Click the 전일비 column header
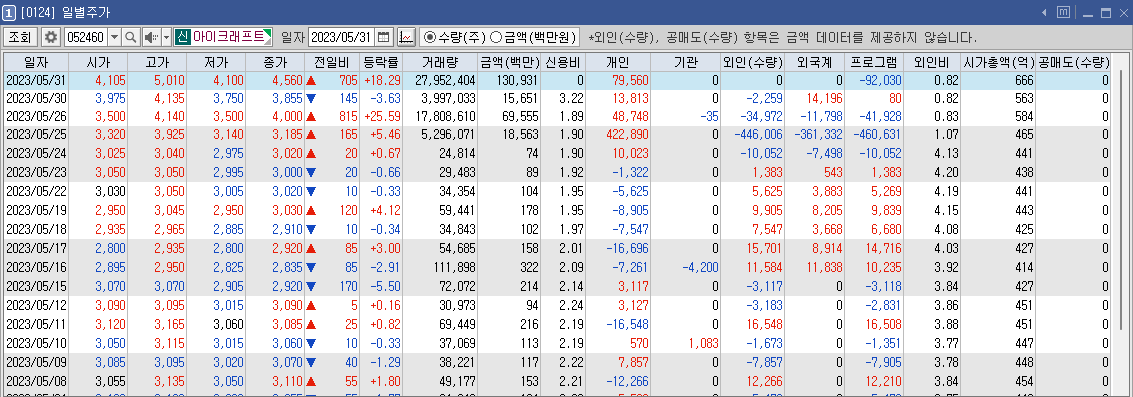This screenshot has width=1133, height=397. click(x=332, y=62)
